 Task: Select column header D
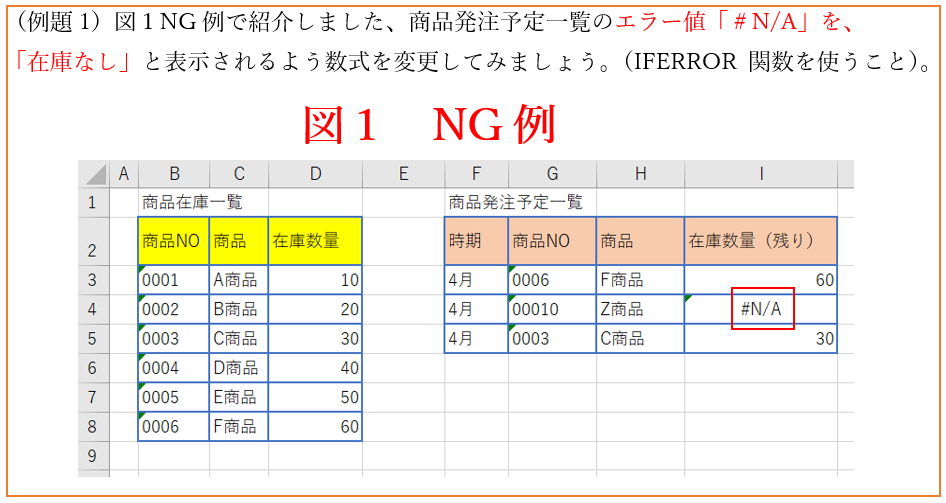[x=315, y=174]
